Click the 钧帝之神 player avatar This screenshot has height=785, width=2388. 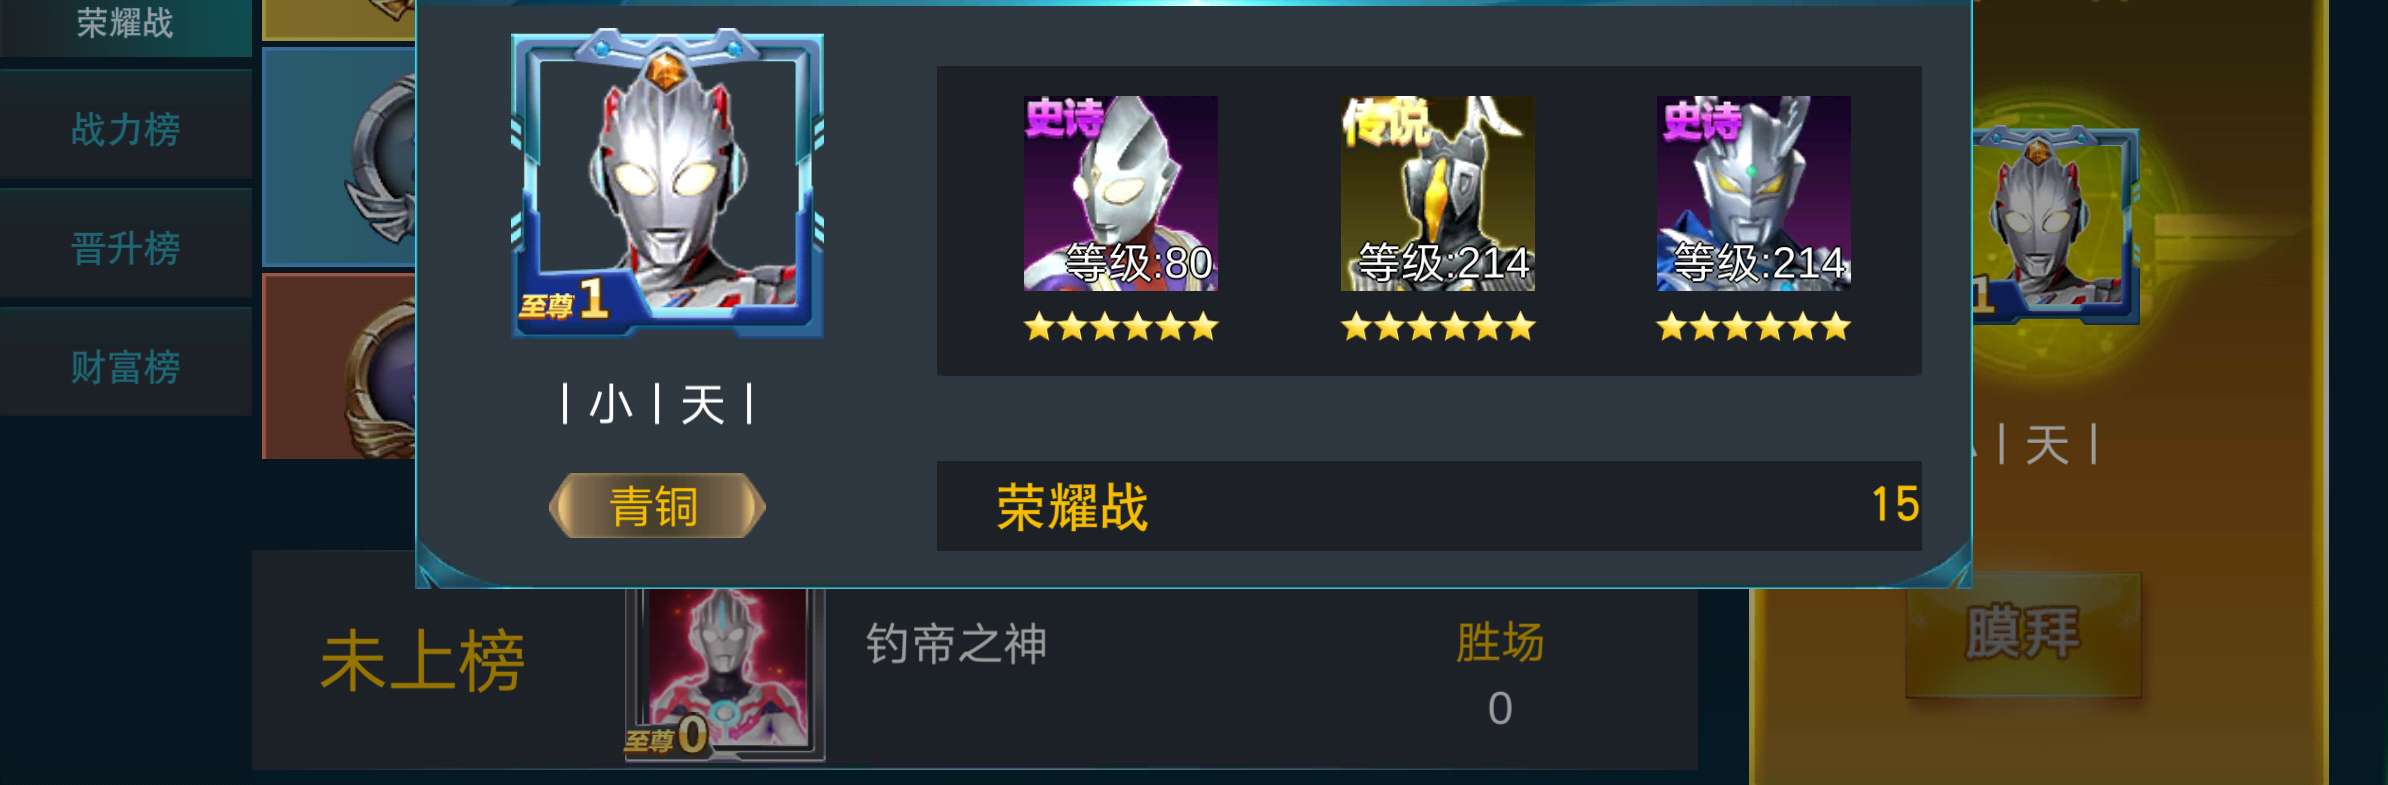pyautogui.click(x=726, y=675)
